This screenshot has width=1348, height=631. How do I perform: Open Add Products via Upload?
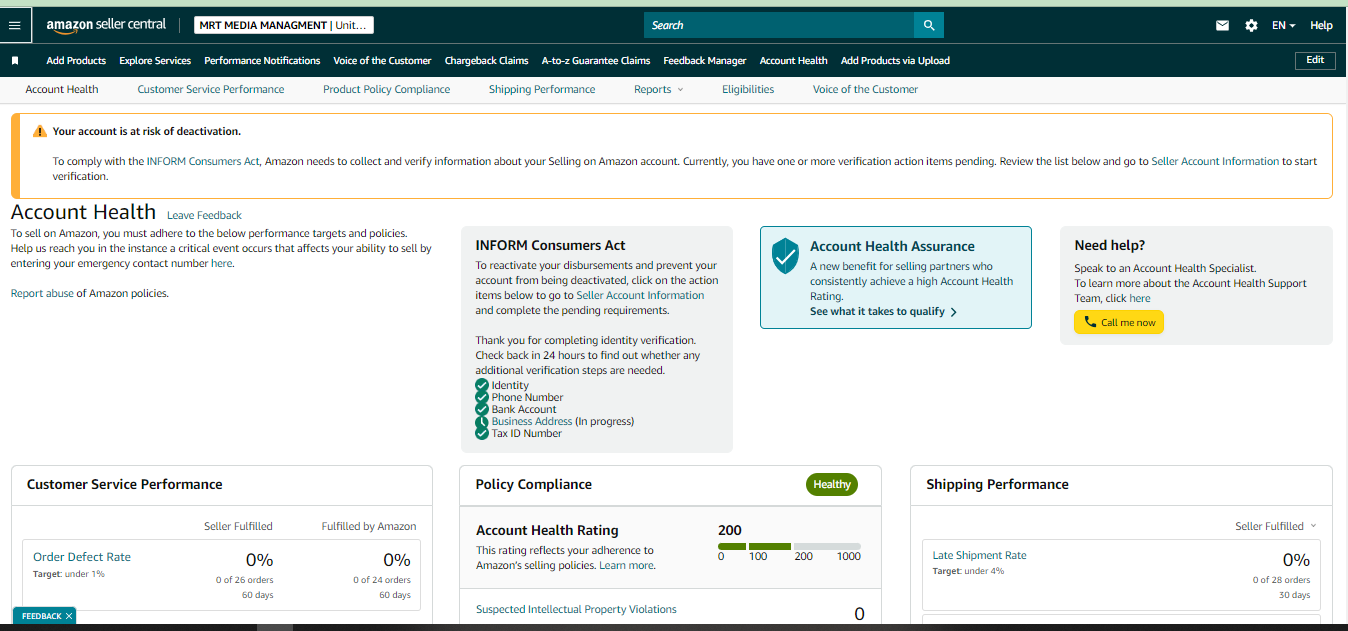pos(895,61)
